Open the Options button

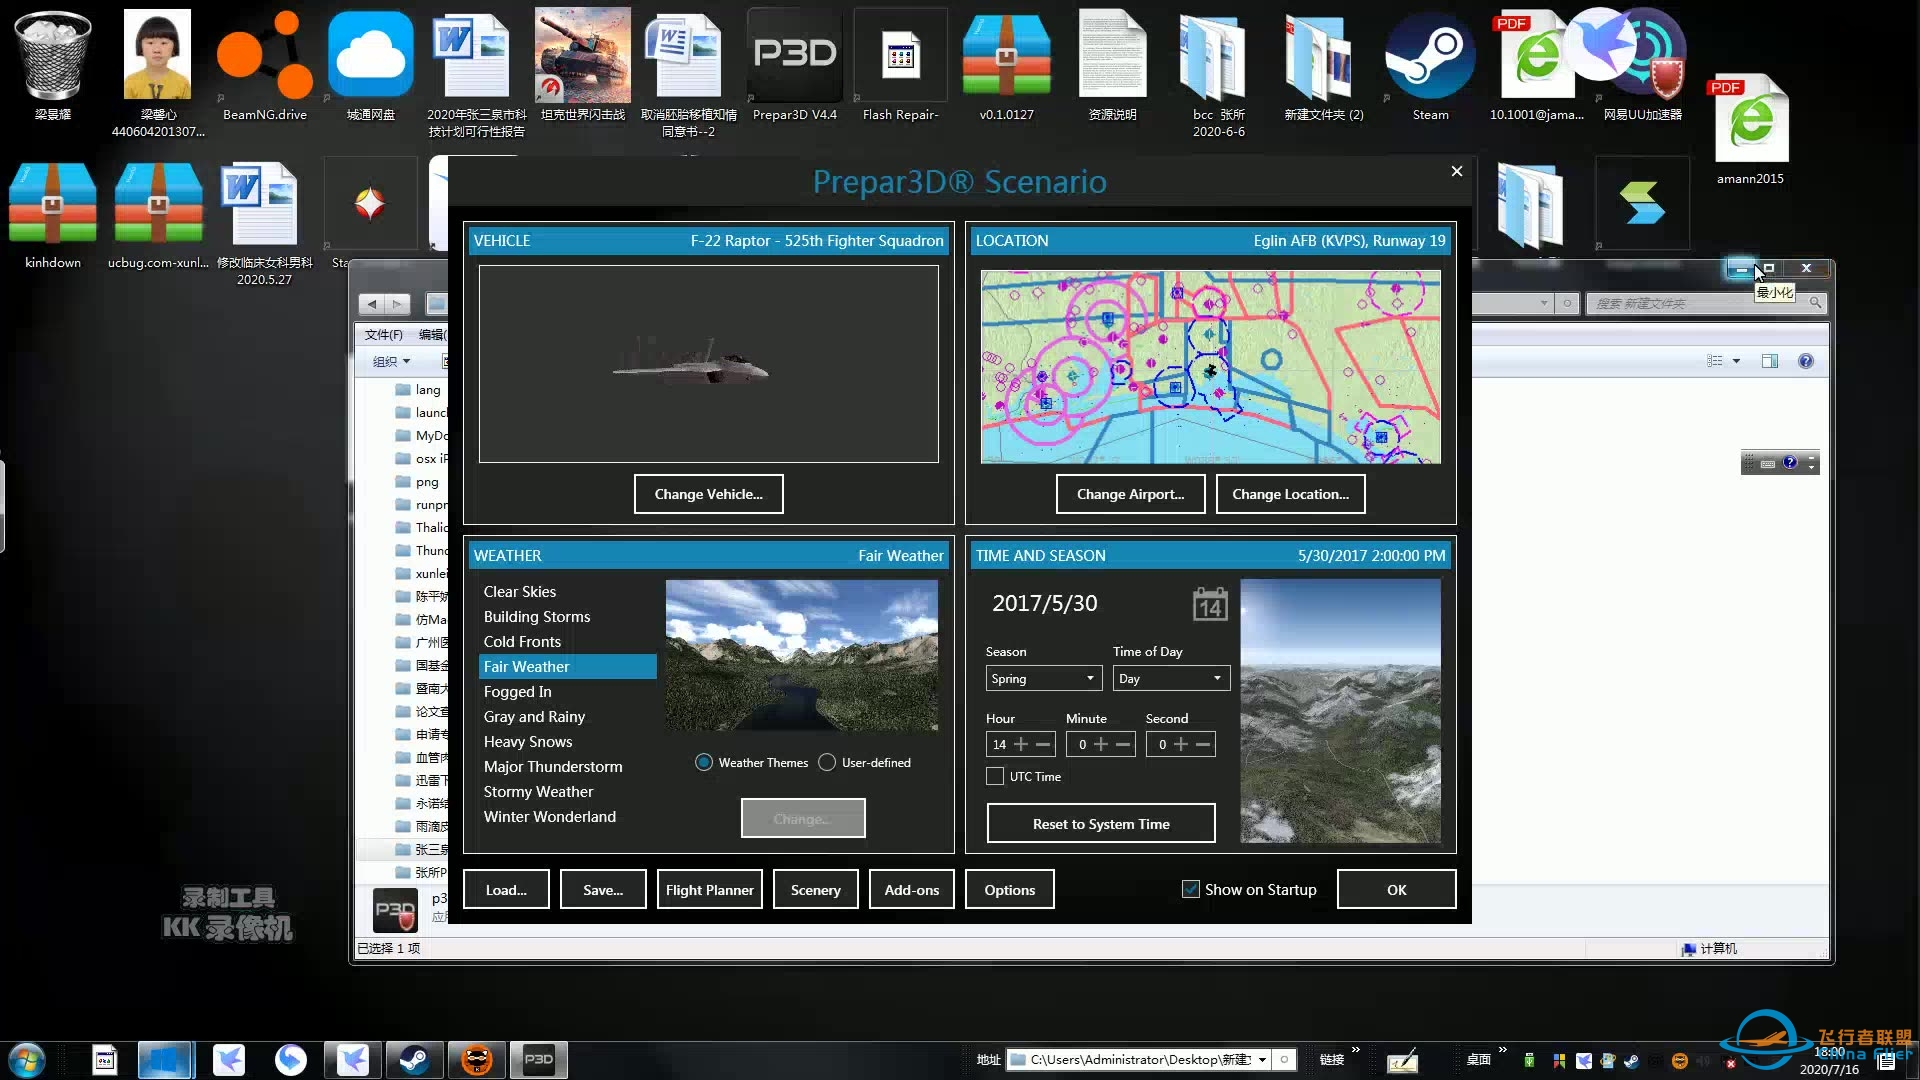coord(1010,889)
